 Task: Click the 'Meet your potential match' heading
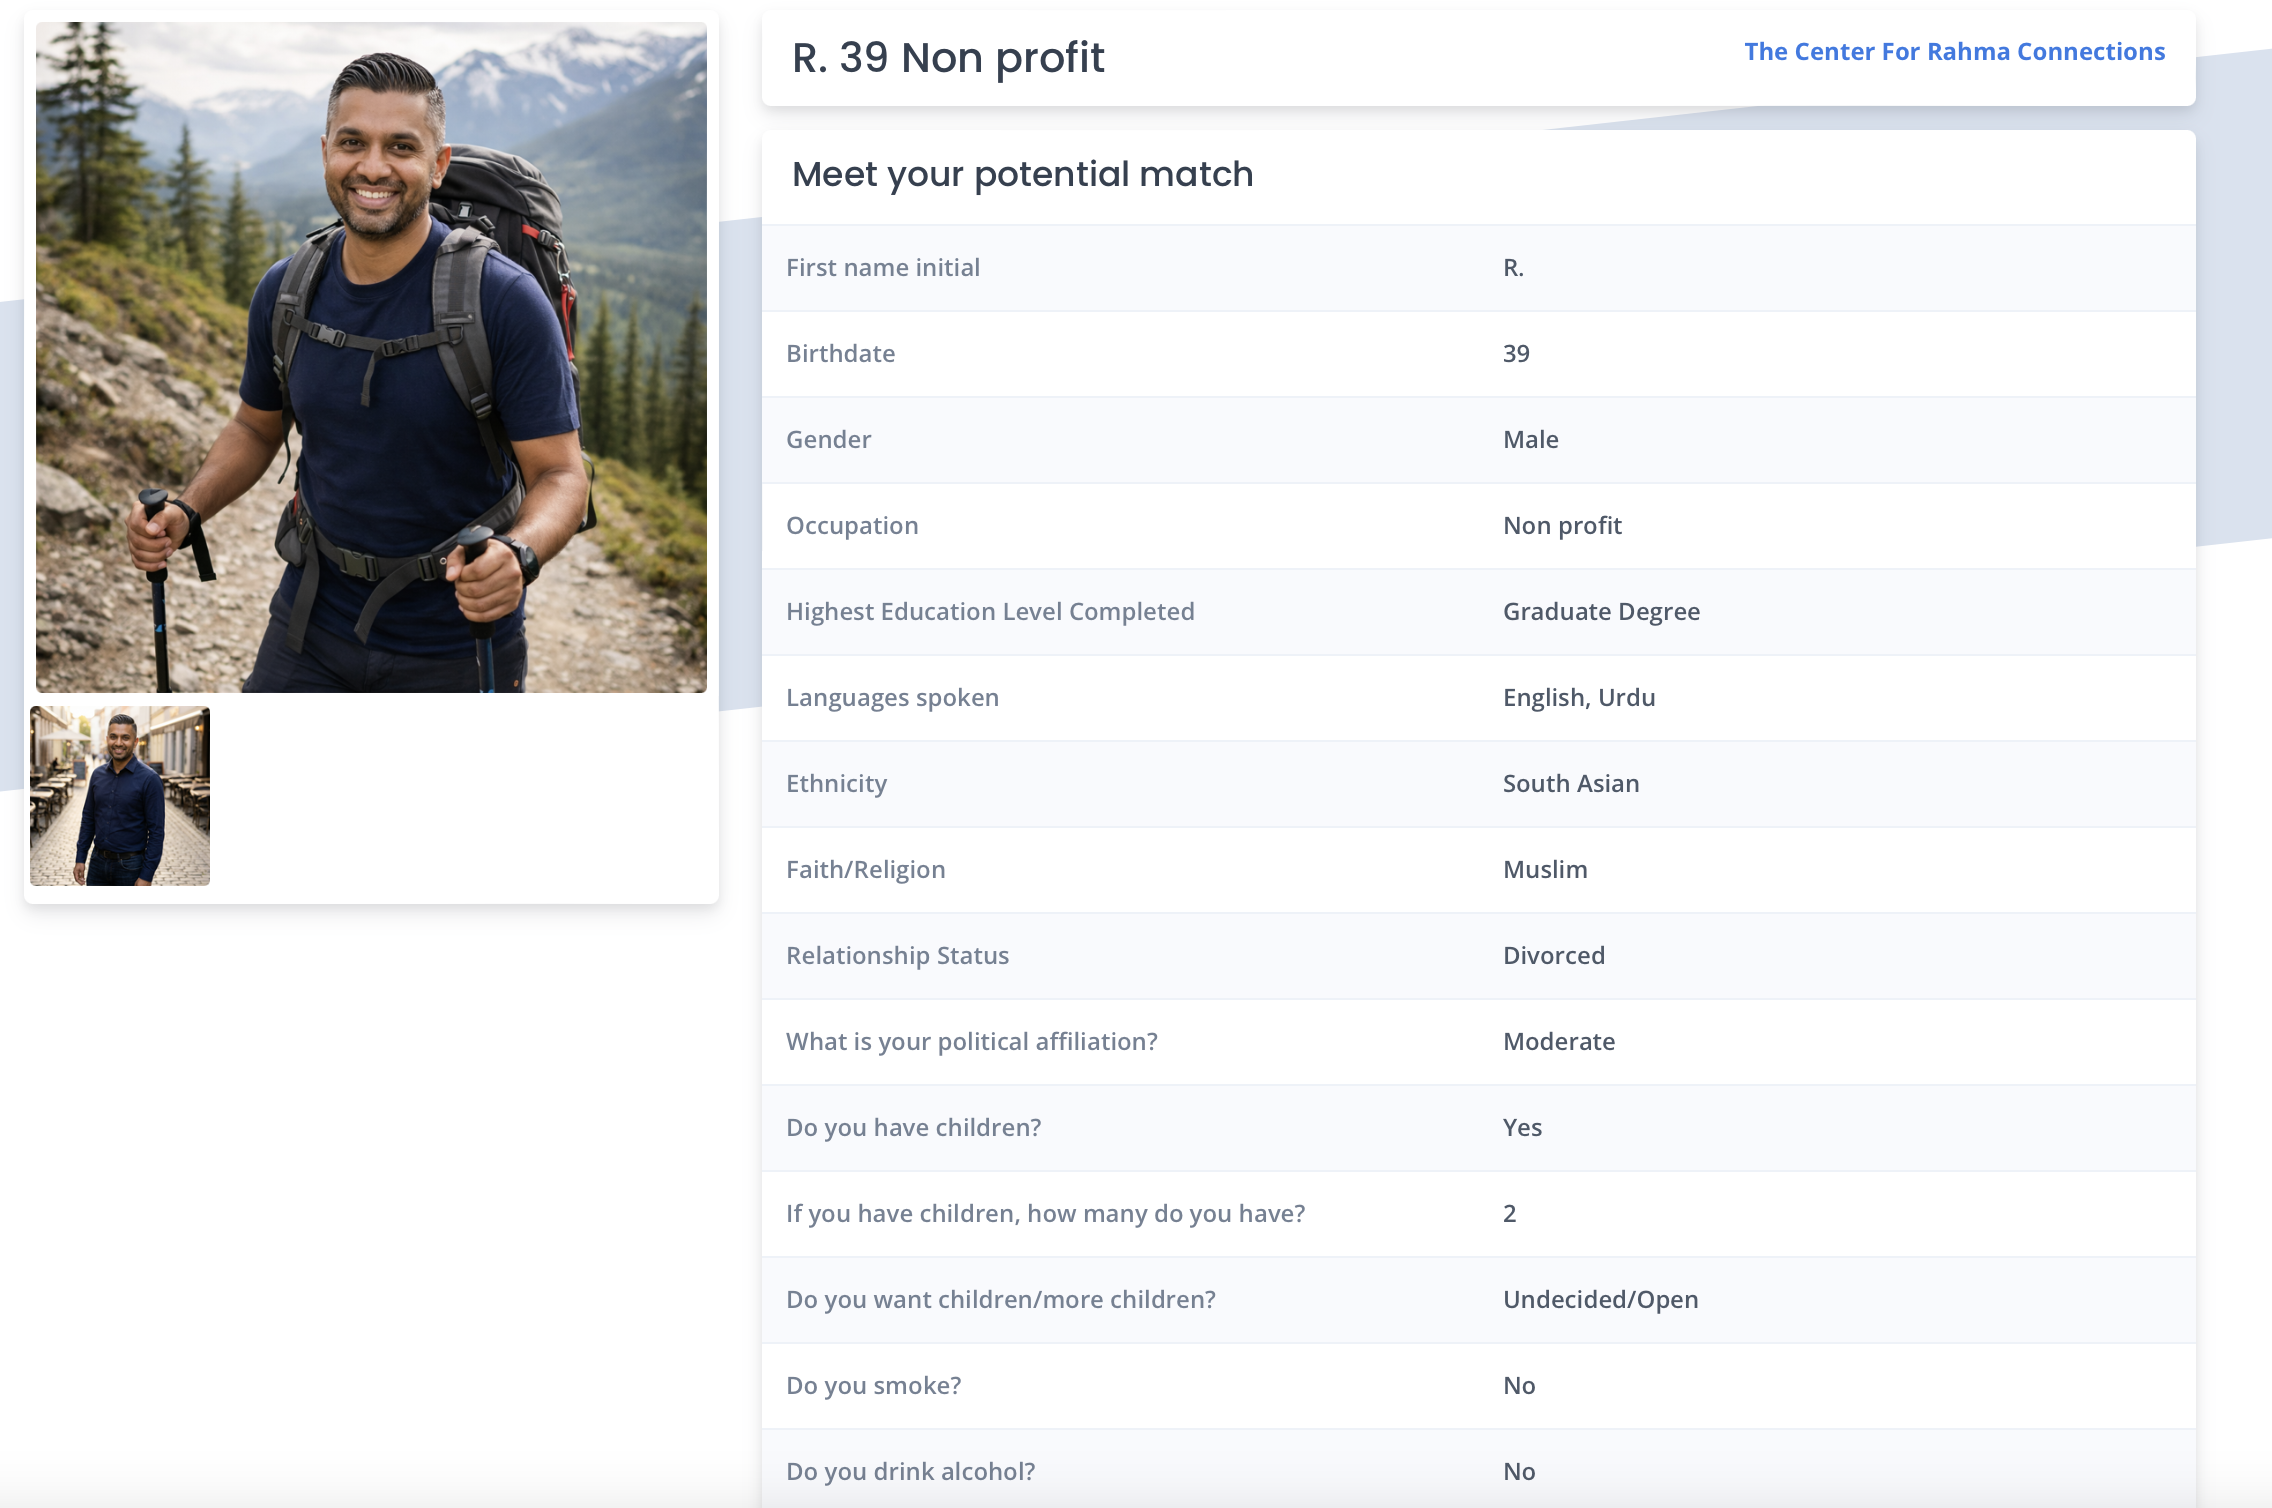[1022, 174]
